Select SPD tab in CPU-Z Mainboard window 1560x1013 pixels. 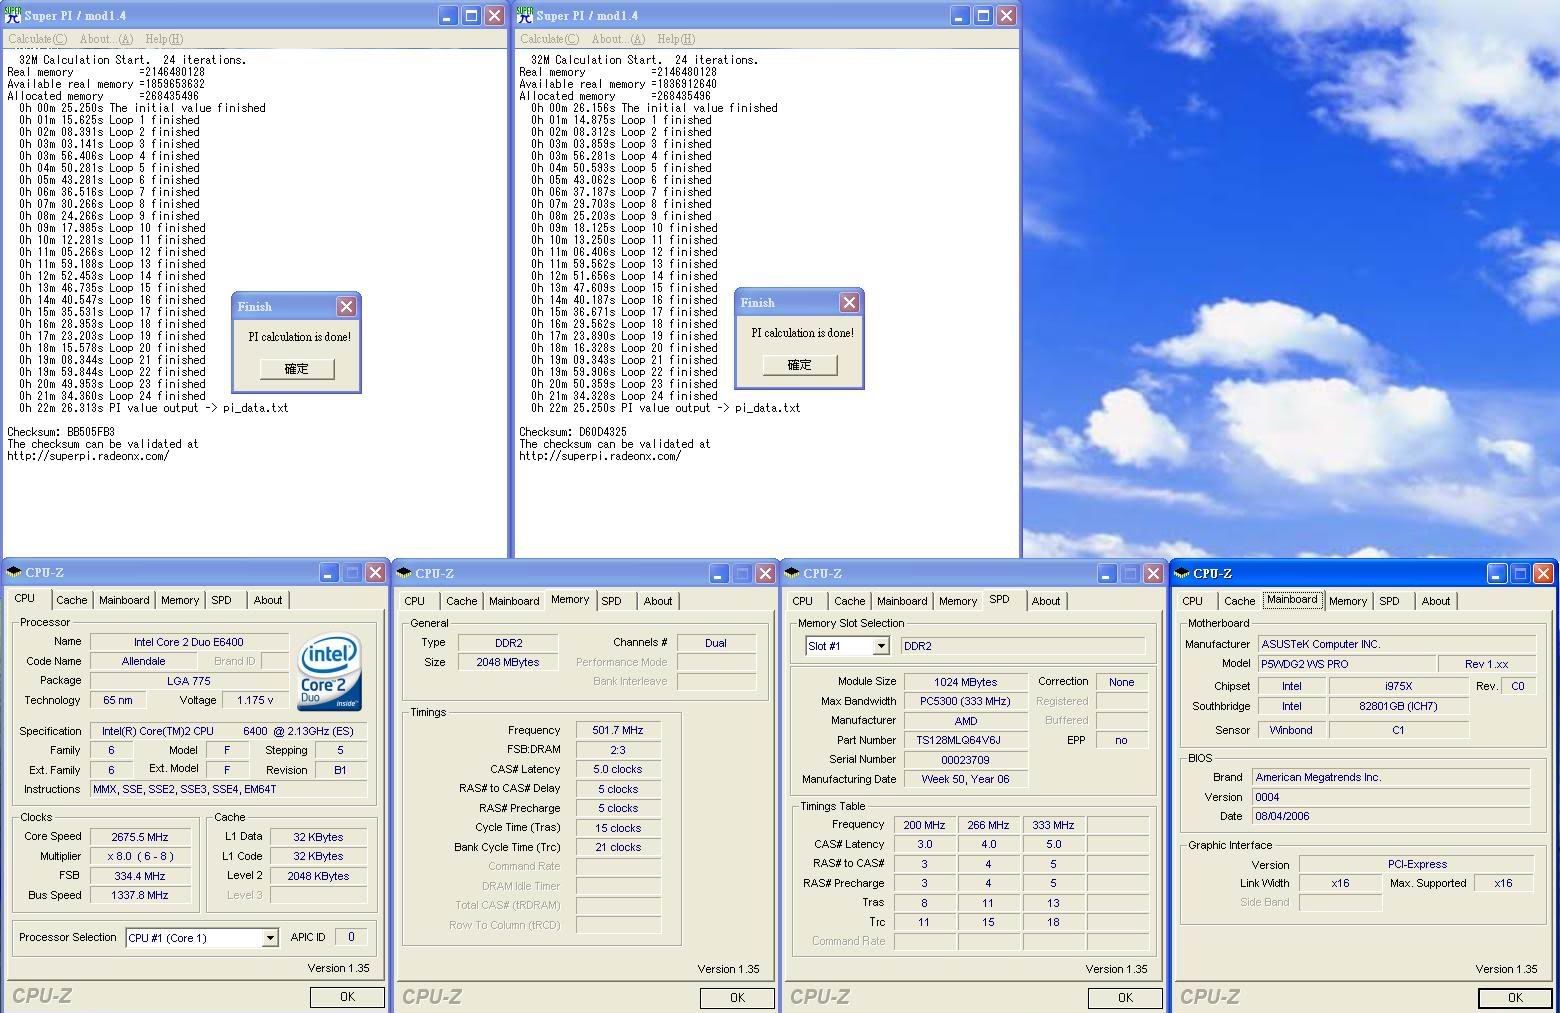pos(1389,601)
